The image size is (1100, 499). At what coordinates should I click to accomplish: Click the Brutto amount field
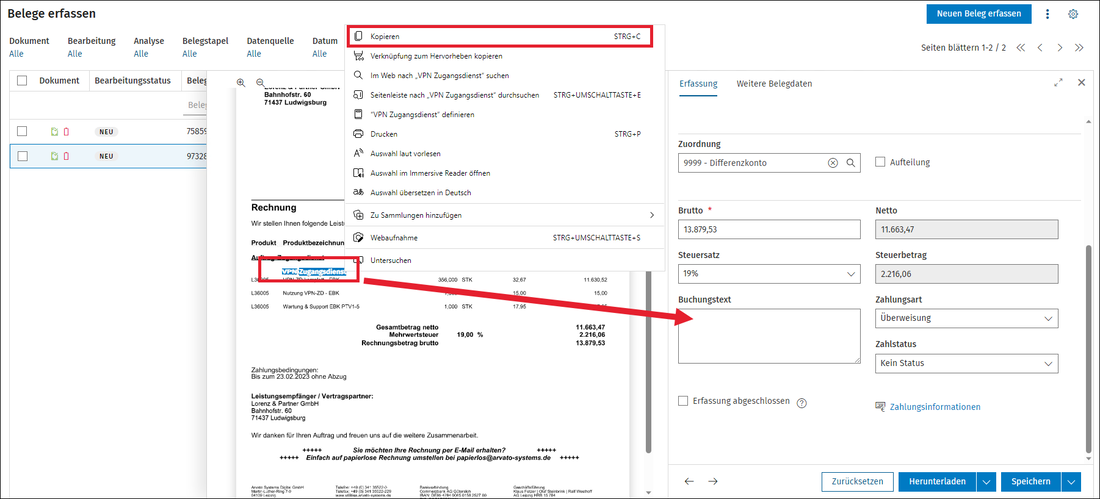(x=769, y=229)
